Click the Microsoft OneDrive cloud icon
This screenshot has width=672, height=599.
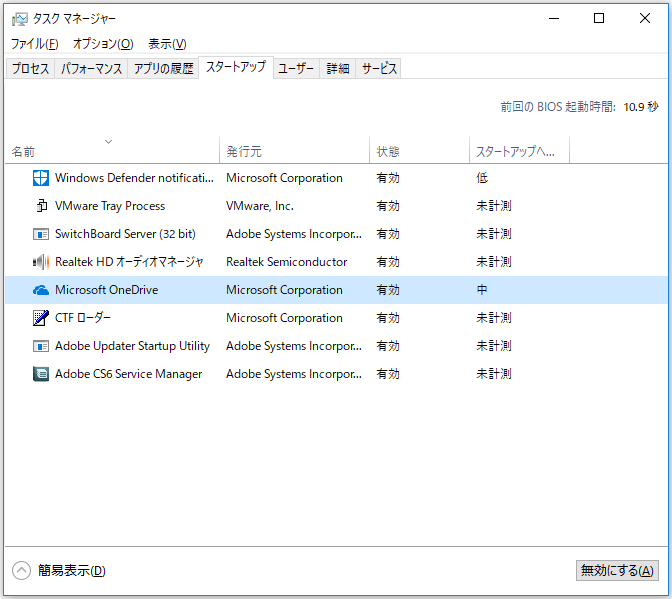41,290
